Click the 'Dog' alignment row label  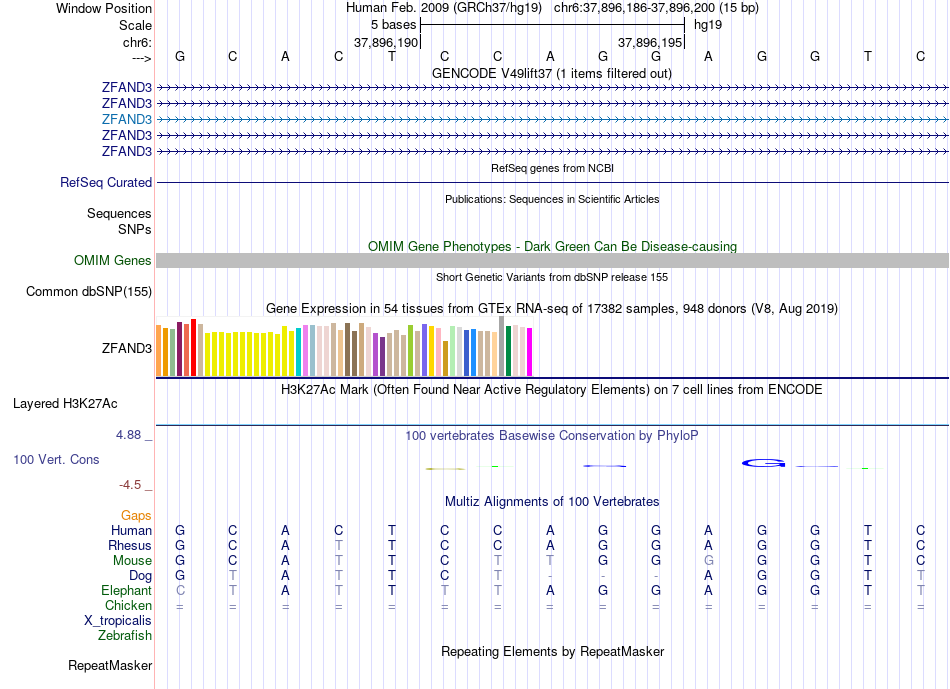140,576
